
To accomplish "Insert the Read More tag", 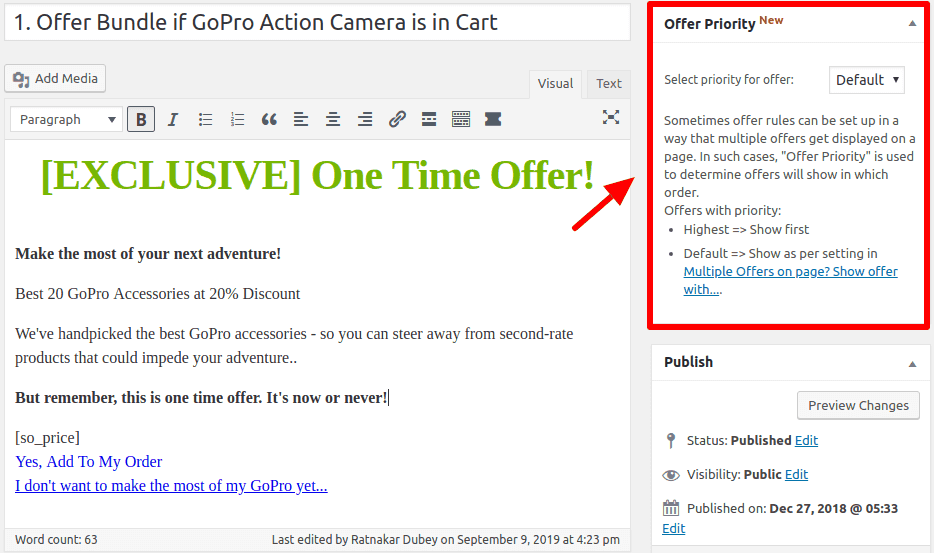I will pos(429,119).
